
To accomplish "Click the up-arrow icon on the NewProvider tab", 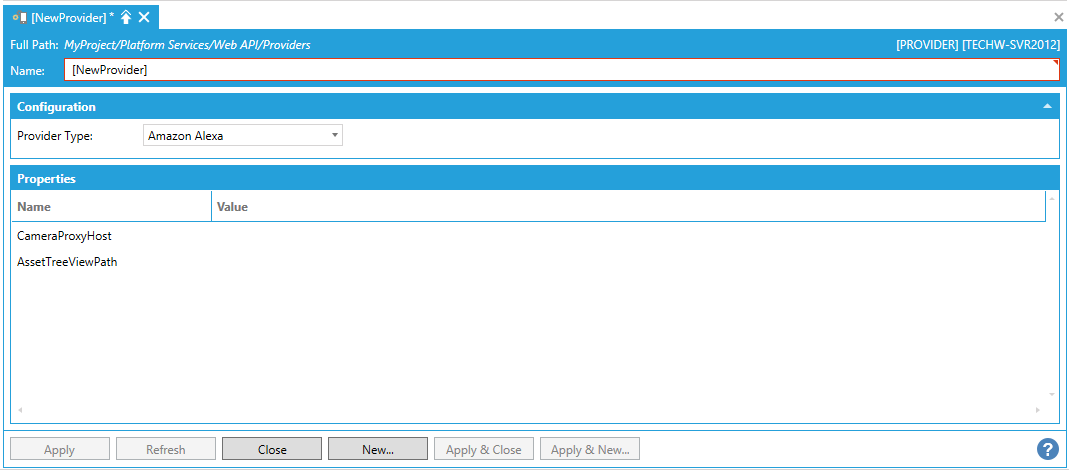I will point(126,17).
